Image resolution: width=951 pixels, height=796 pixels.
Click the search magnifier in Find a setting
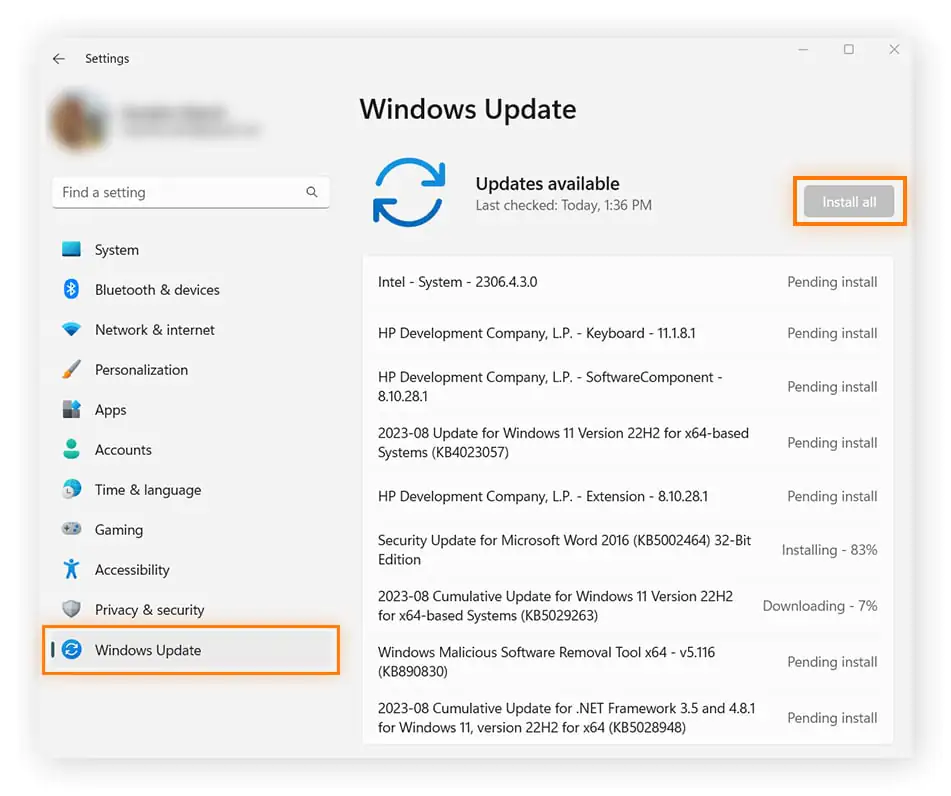tap(312, 192)
